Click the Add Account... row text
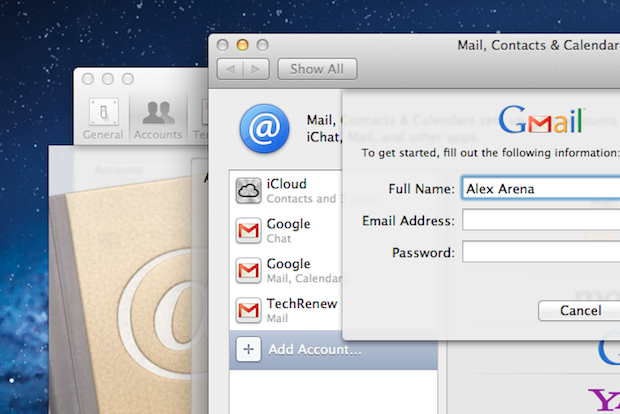620x414 pixels. (x=315, y=350)
